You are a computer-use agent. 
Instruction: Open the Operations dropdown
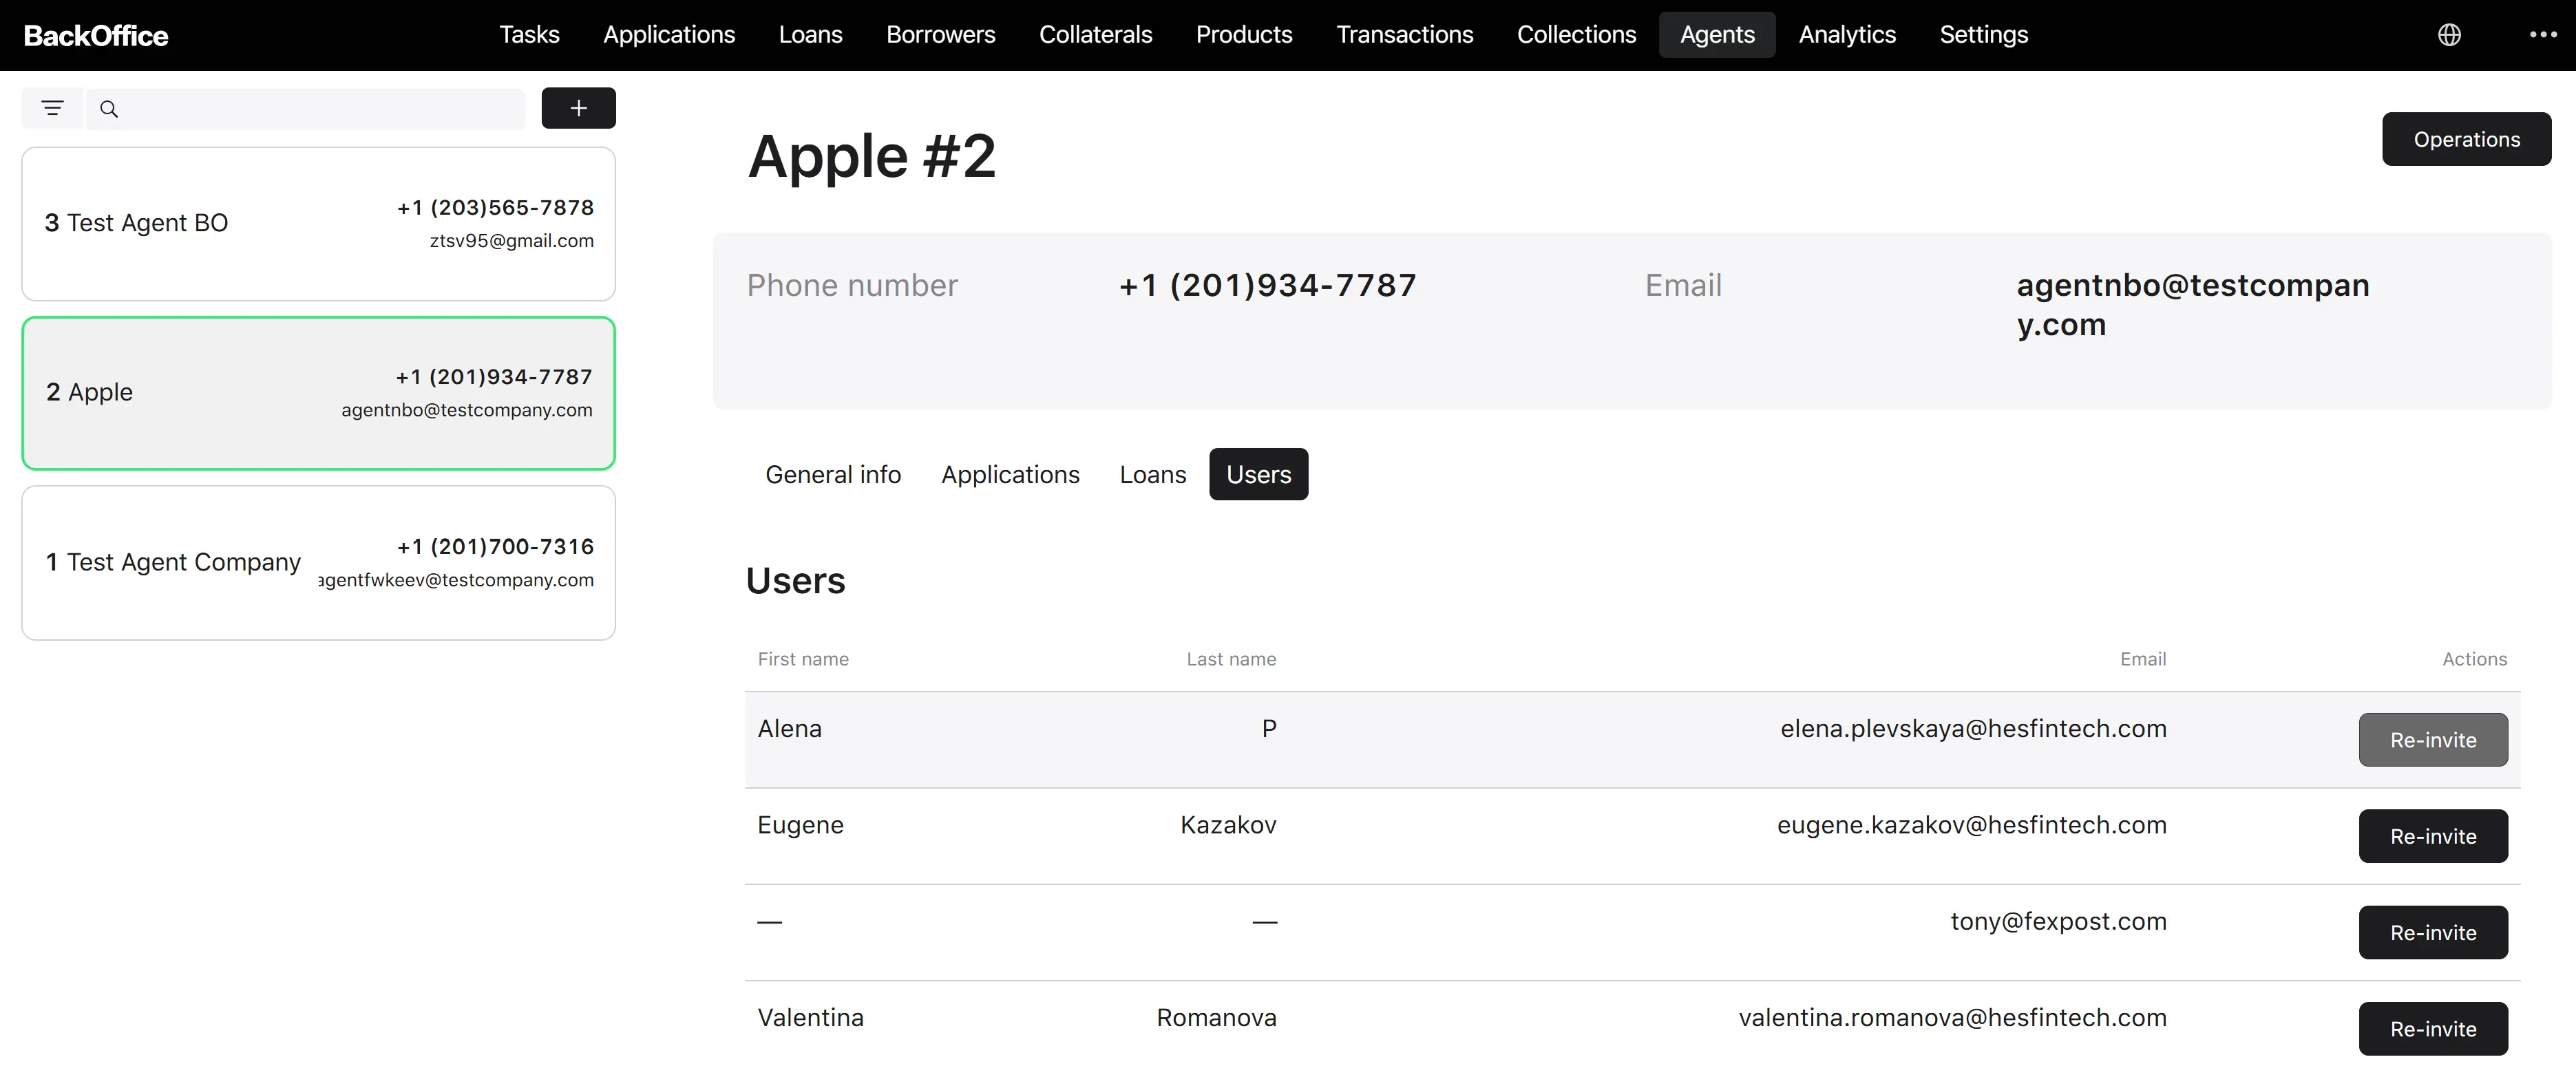coord(2466,139)
